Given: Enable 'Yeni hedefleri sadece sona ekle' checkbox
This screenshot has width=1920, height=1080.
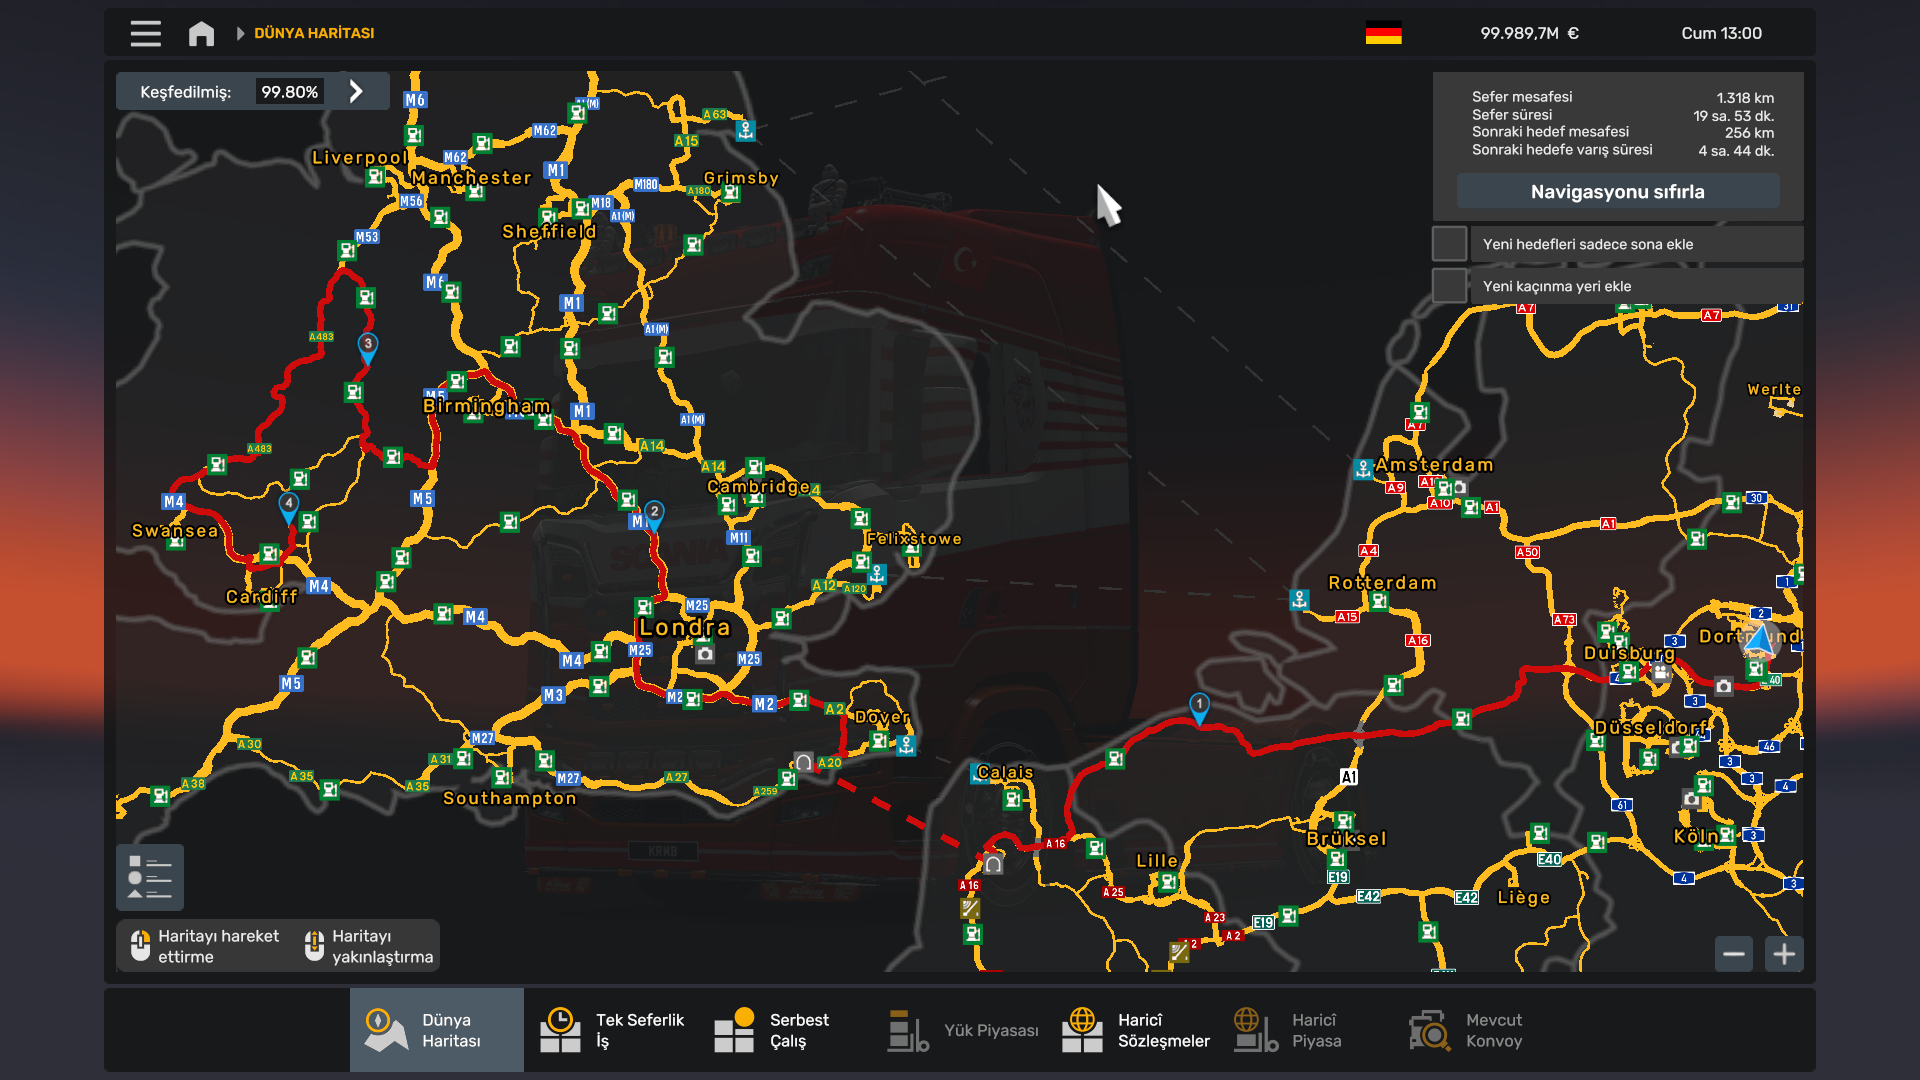Looking at the screenshot, I should (1449, 244).
